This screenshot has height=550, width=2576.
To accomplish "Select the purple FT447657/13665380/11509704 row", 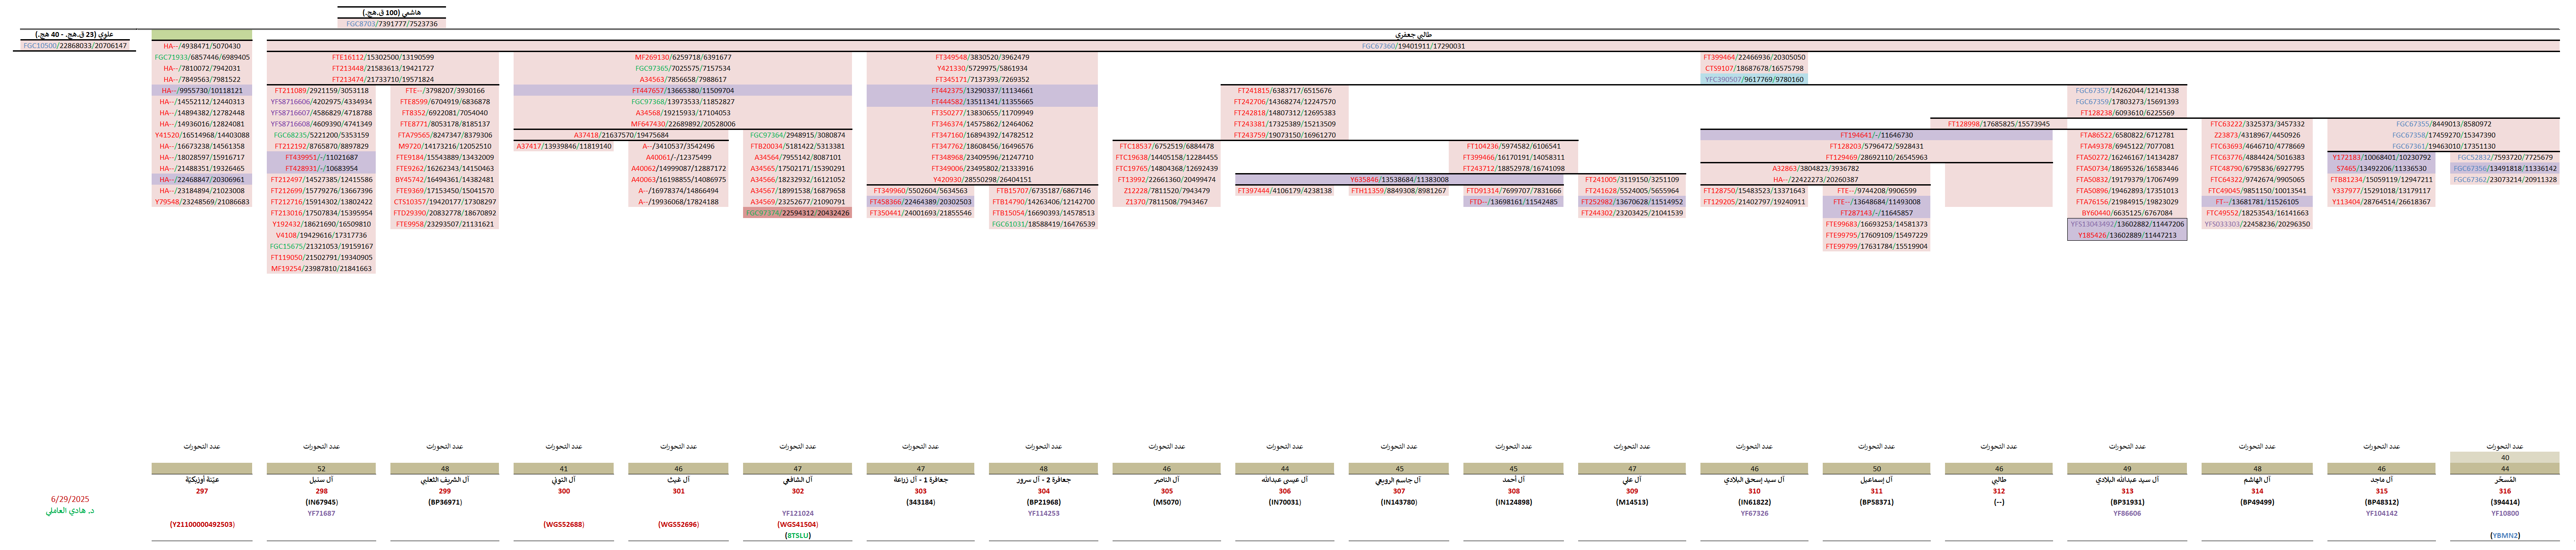I will click(682, 90).
